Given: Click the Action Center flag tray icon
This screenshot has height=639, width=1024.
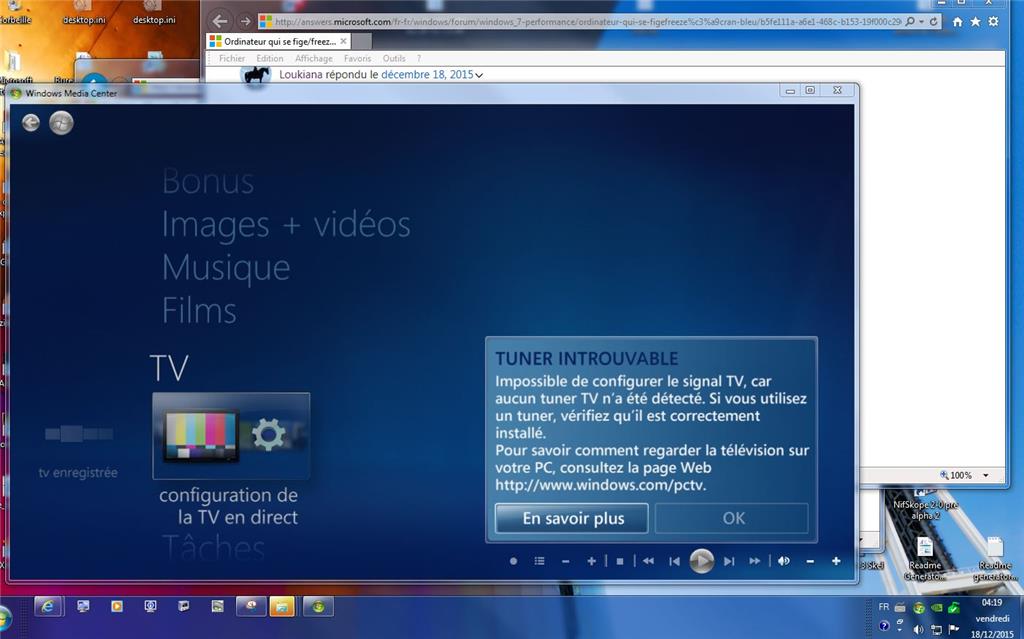Looking at the screenshot, I should [x=953, y=629].
